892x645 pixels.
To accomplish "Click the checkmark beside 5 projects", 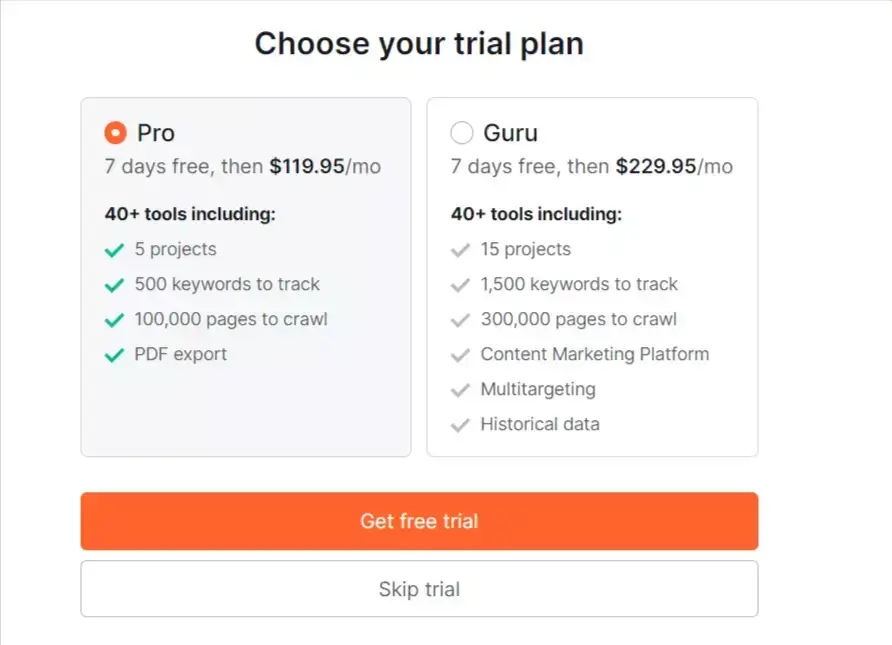I will point(113,249).
